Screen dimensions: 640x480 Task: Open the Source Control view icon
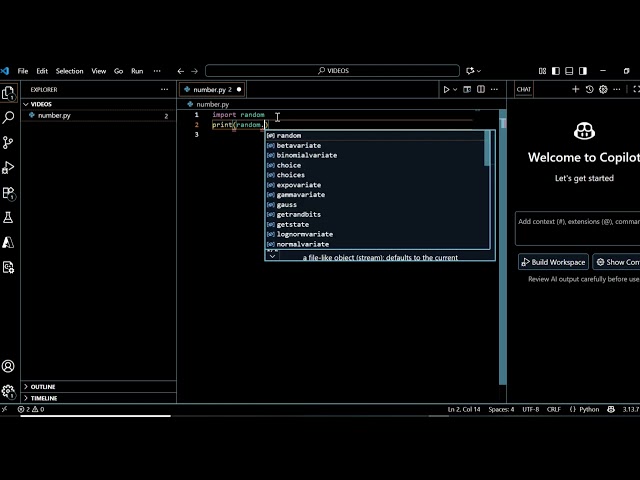[x=8, y=142]
